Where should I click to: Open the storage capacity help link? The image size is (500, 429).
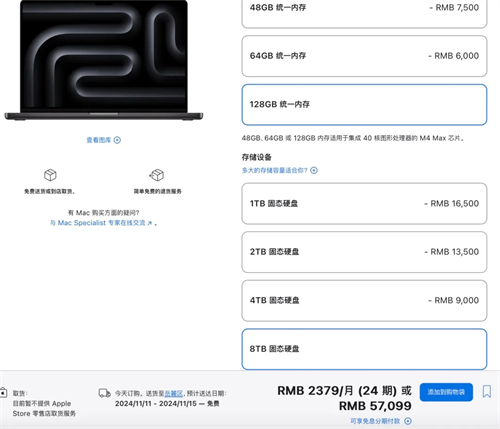pos(274,170)
